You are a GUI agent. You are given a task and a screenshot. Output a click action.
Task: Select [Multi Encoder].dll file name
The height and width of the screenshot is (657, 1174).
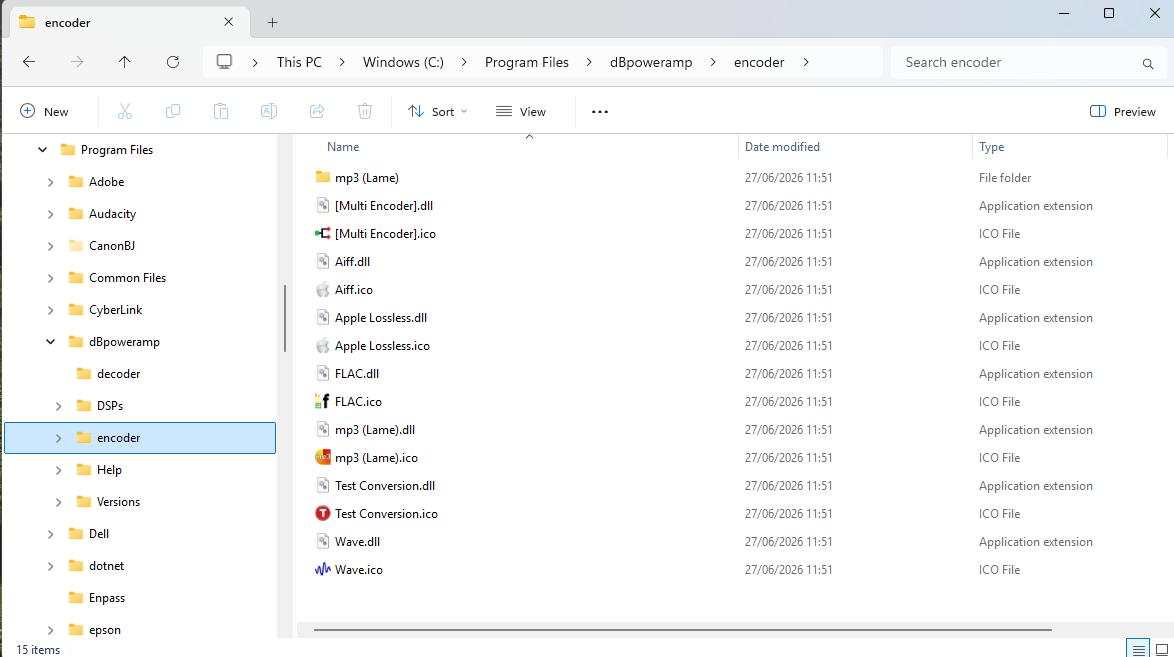click(x=384, y=206)
